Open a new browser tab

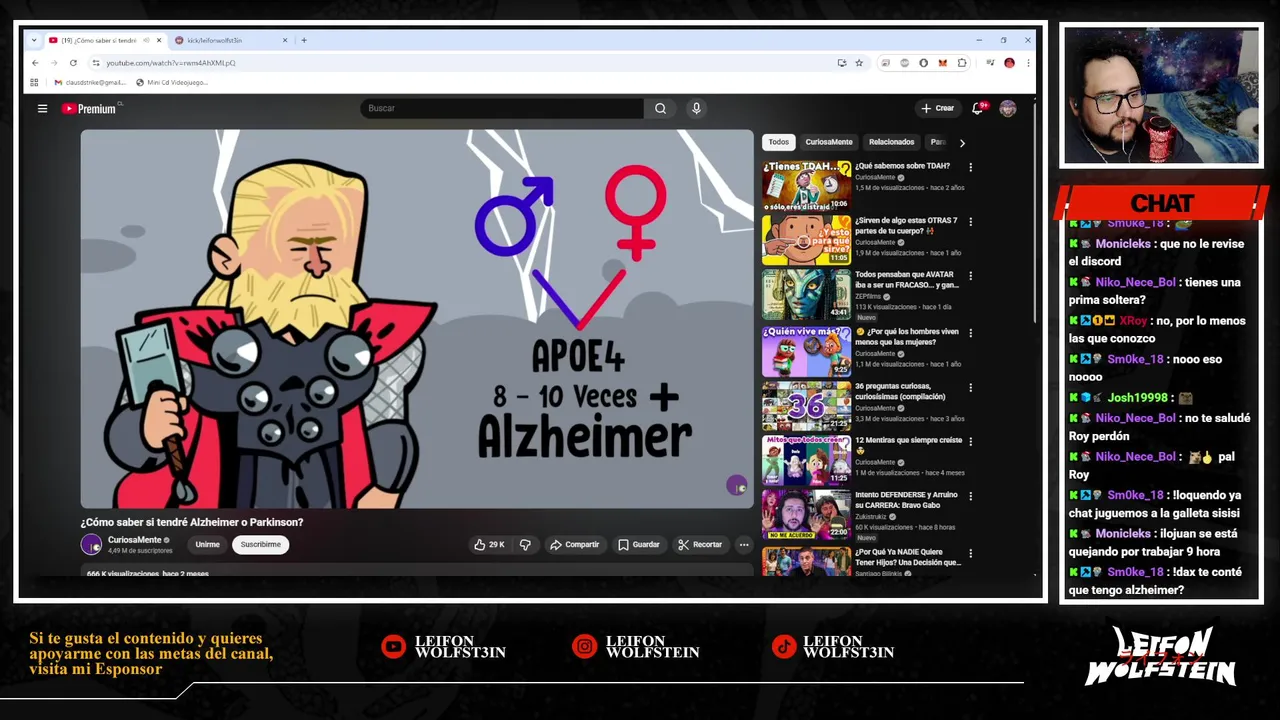[304, 40]
